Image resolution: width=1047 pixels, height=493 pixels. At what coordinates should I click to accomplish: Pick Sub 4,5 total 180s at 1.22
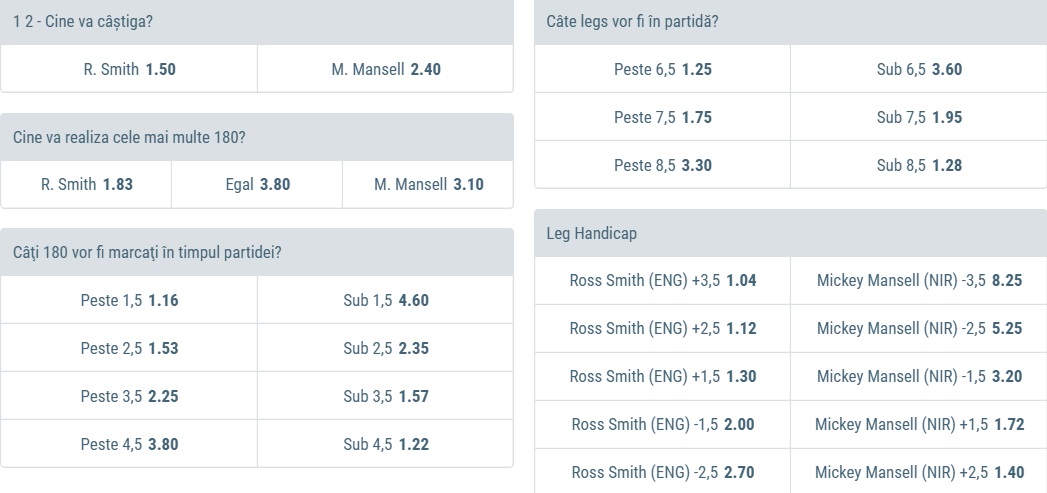[x=385, y=444]
